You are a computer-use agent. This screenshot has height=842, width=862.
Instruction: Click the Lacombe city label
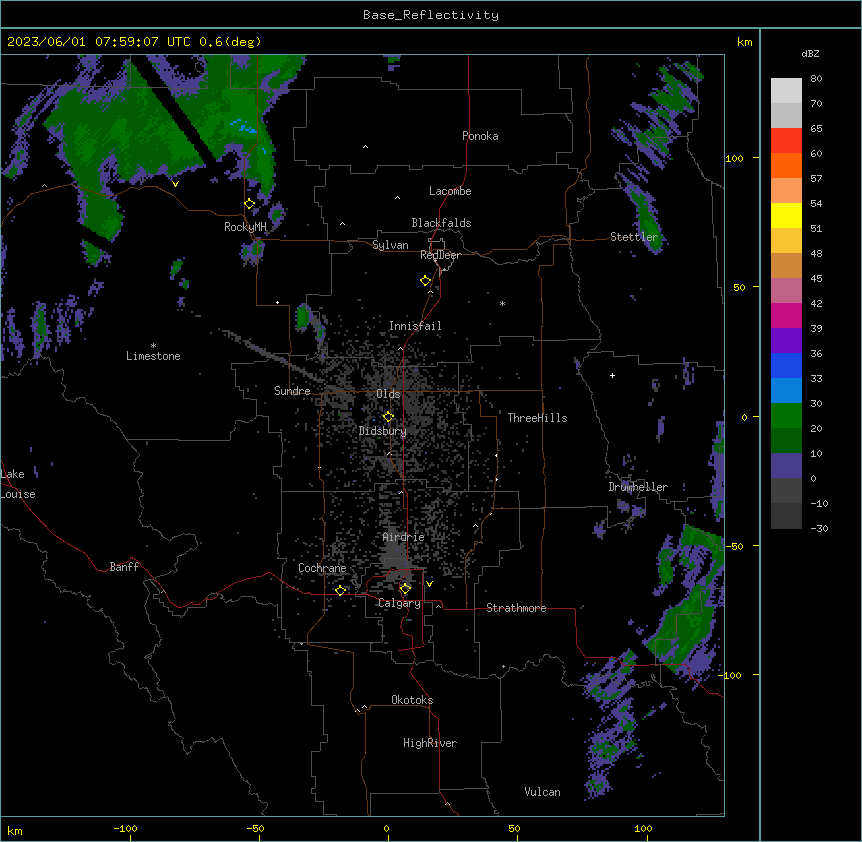coord(450,191)
